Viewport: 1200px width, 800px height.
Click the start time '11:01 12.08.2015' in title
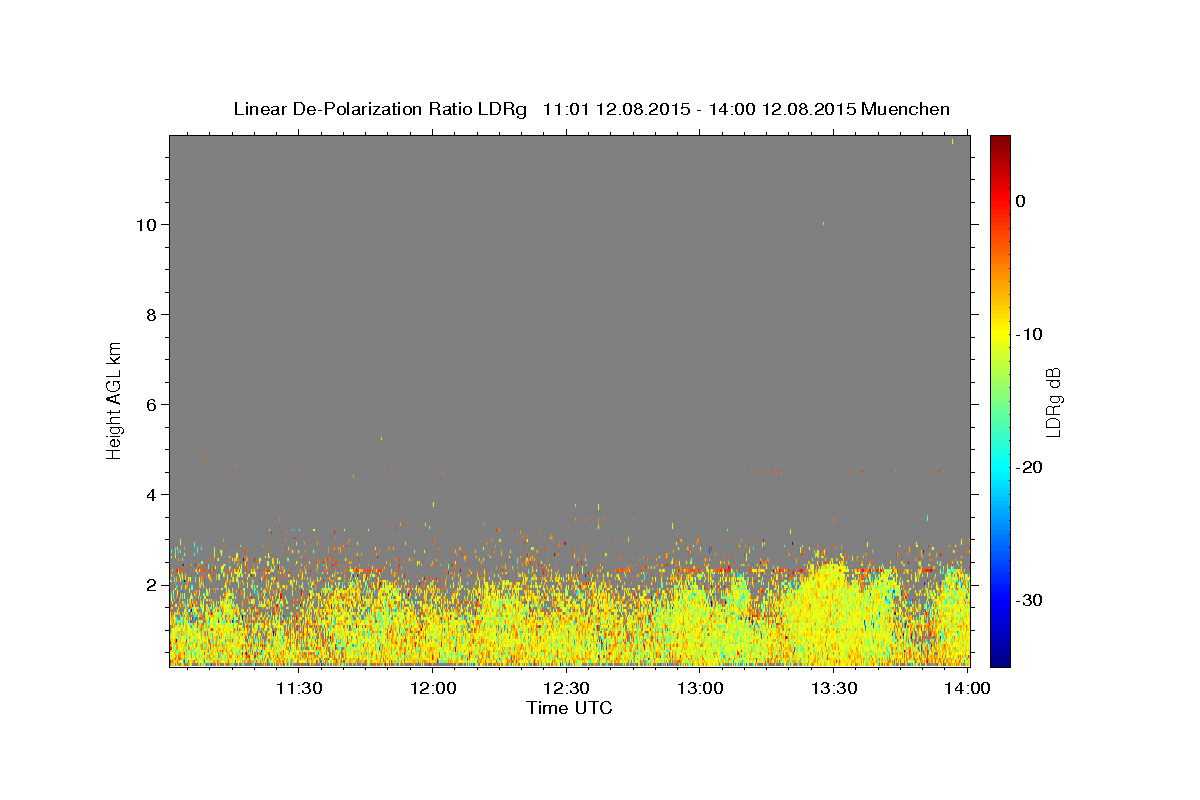point(615,109)
